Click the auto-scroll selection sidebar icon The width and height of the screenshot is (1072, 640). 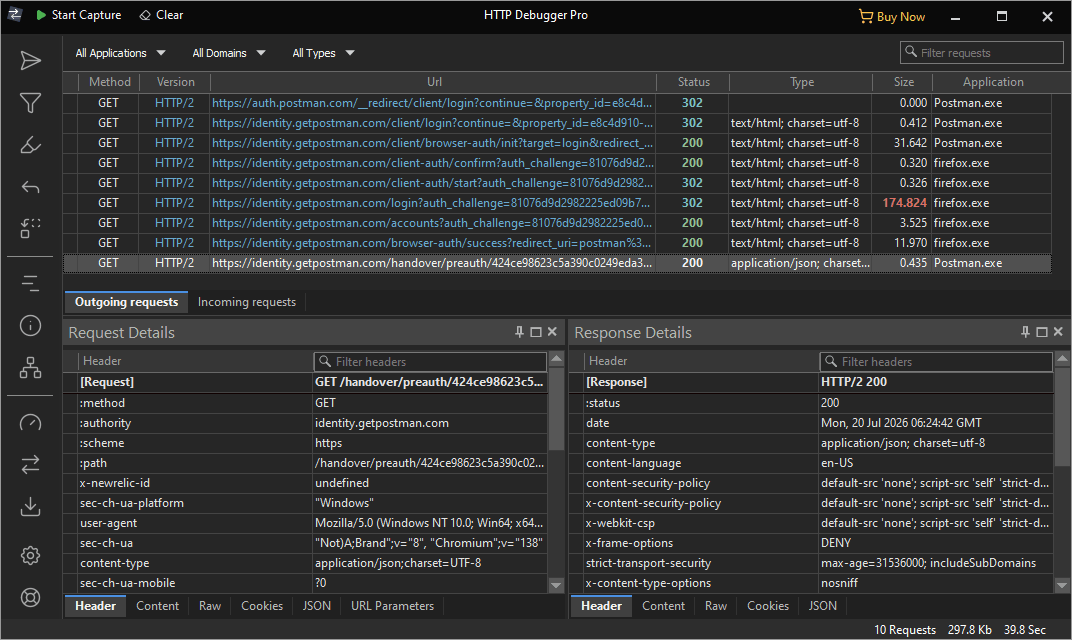coord(30,228)
